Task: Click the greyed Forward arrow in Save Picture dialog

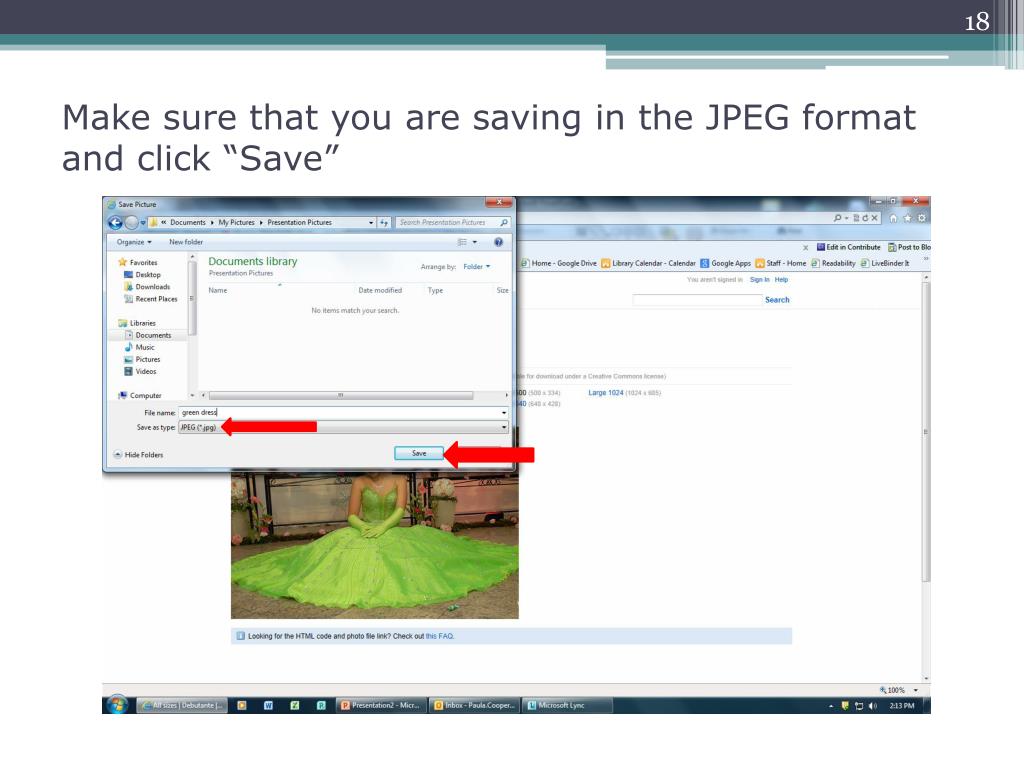Action: (131, 223)
